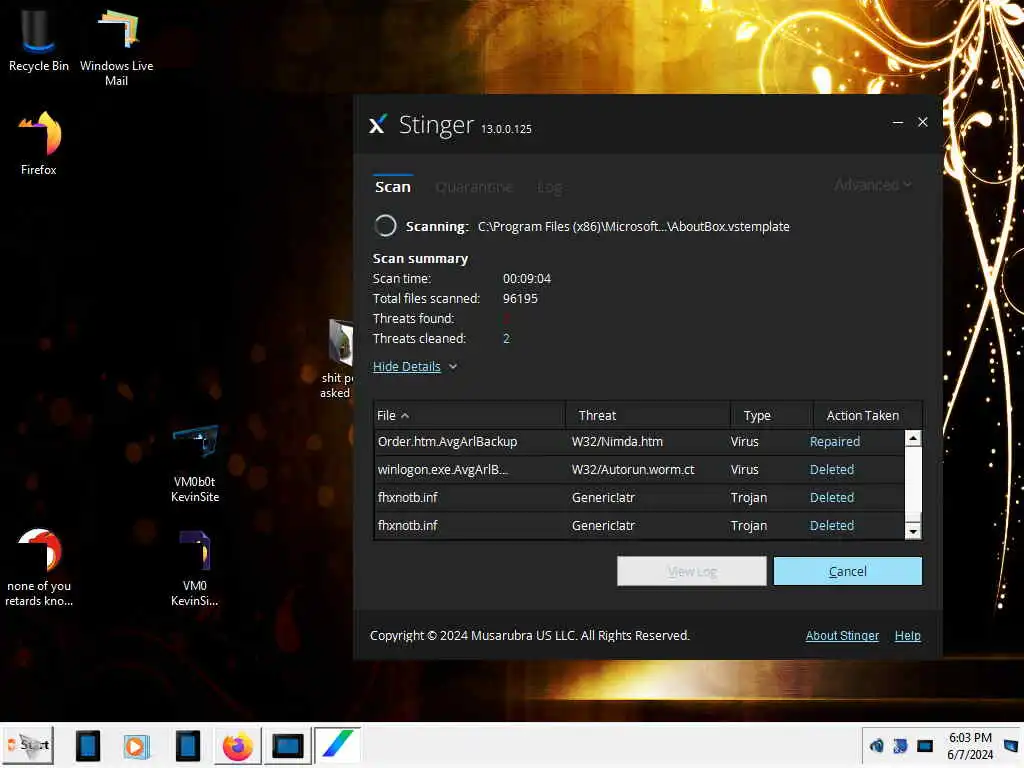The height and width of the screenshot is (768, 1024).
Task: Click the show desktop corner icon
Action: tap(1011, 746)
